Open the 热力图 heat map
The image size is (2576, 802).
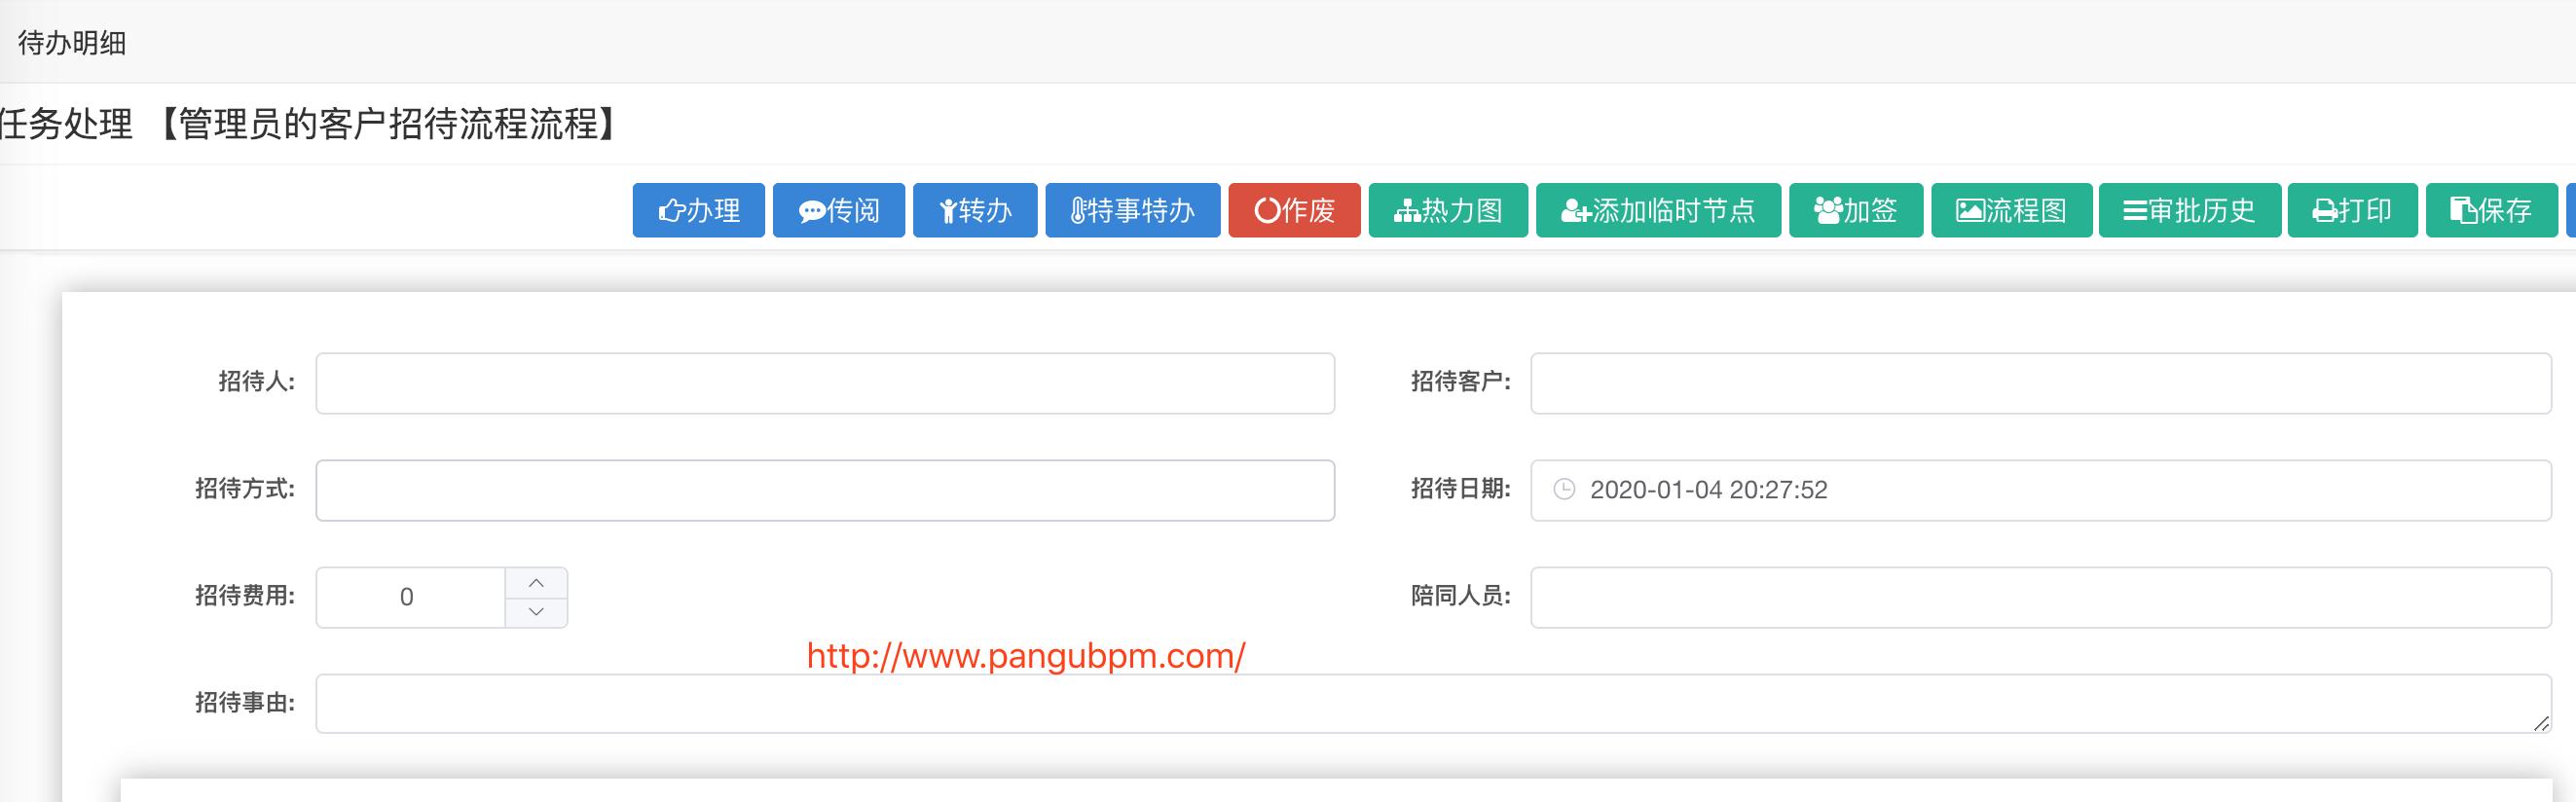click(1448, 210)
